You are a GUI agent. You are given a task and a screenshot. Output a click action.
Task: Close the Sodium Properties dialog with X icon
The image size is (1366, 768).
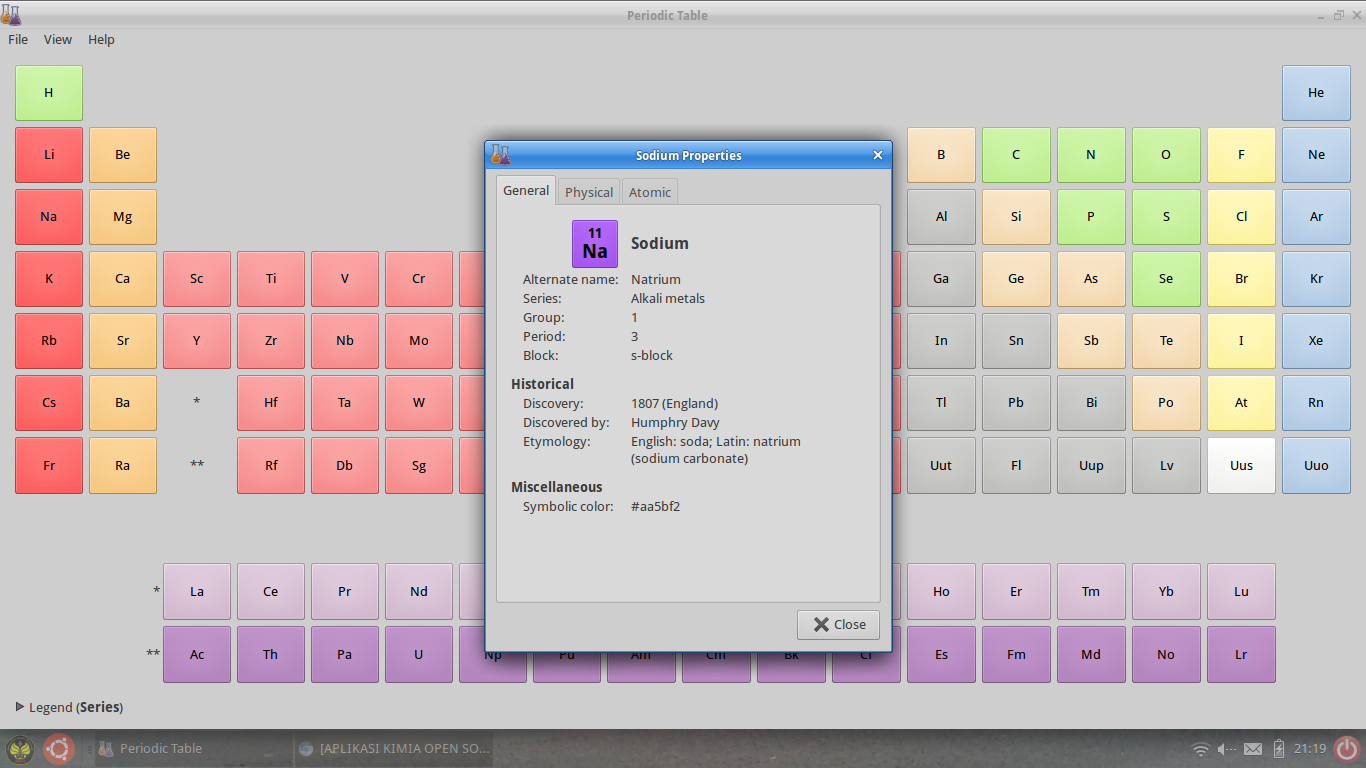click(878, 155)
